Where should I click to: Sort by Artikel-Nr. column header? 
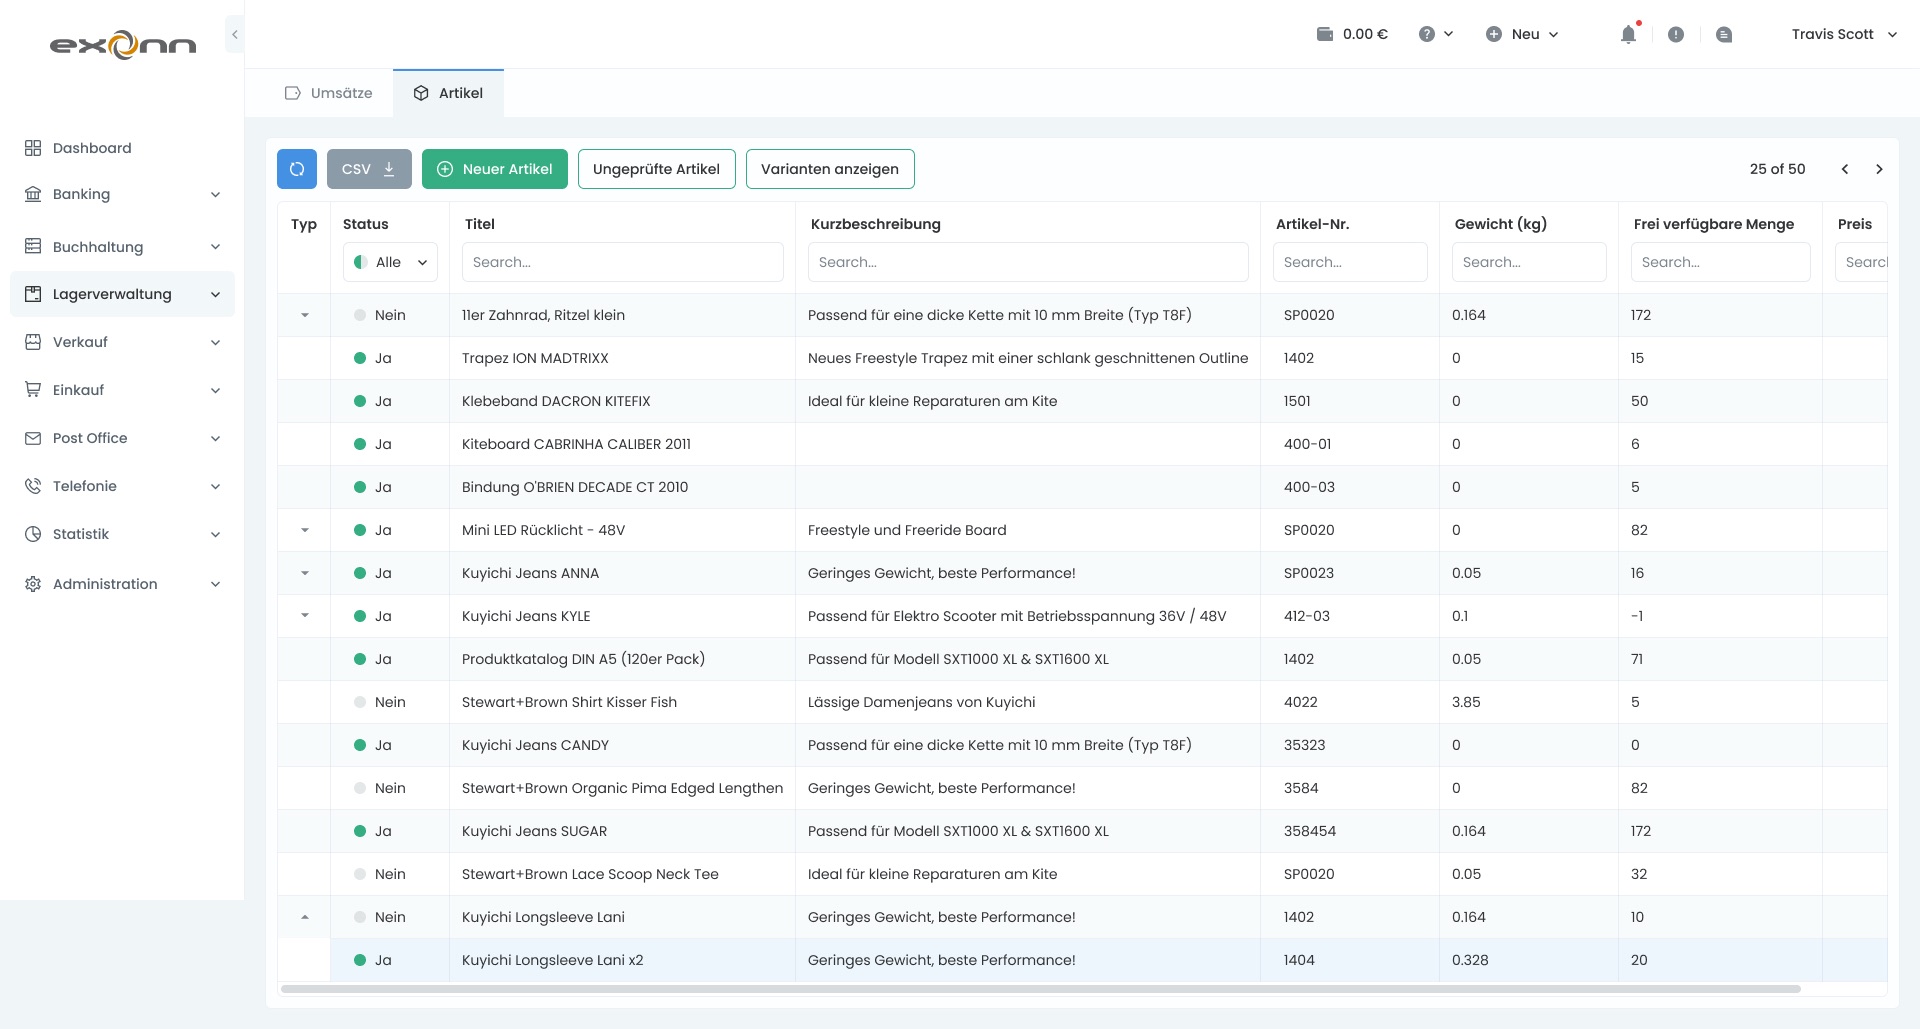click(1312, 224)
